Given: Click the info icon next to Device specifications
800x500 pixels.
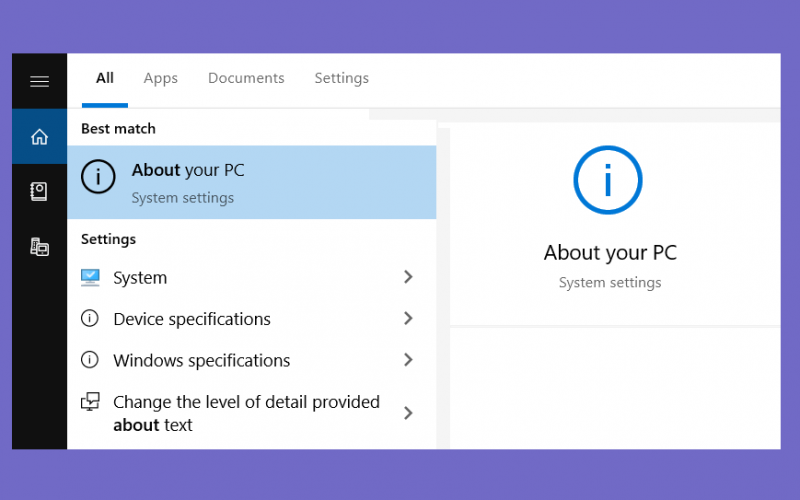Looking at the screenshot, I should 90,318.
